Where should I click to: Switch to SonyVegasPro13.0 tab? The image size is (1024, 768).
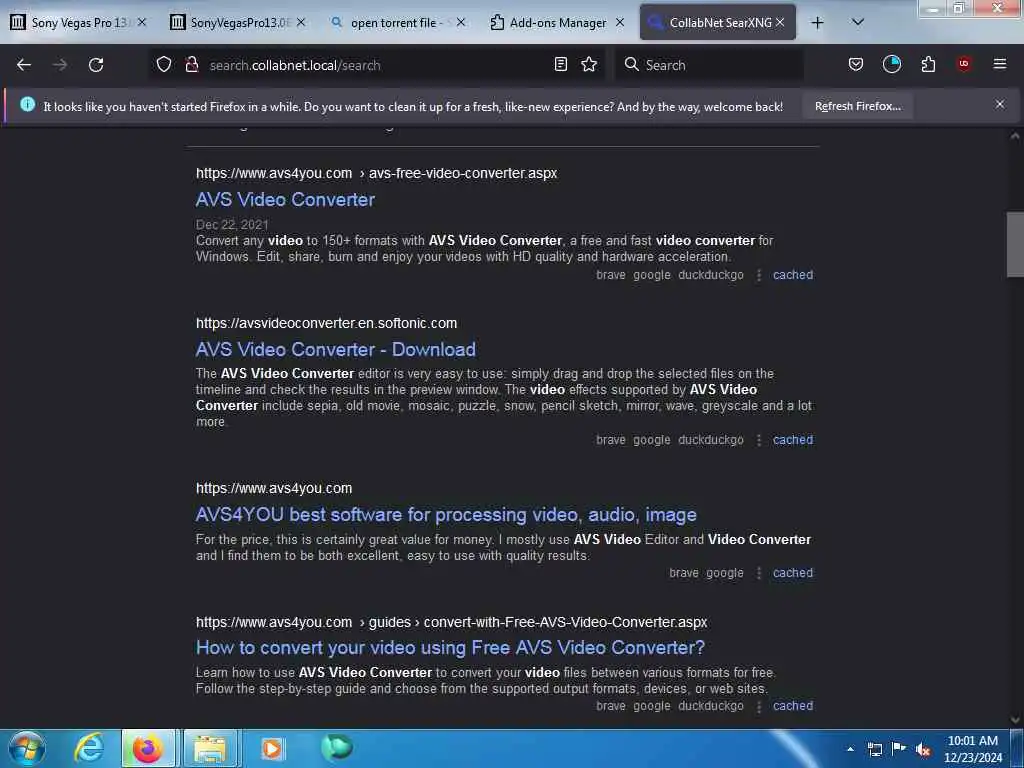(237, 22)
